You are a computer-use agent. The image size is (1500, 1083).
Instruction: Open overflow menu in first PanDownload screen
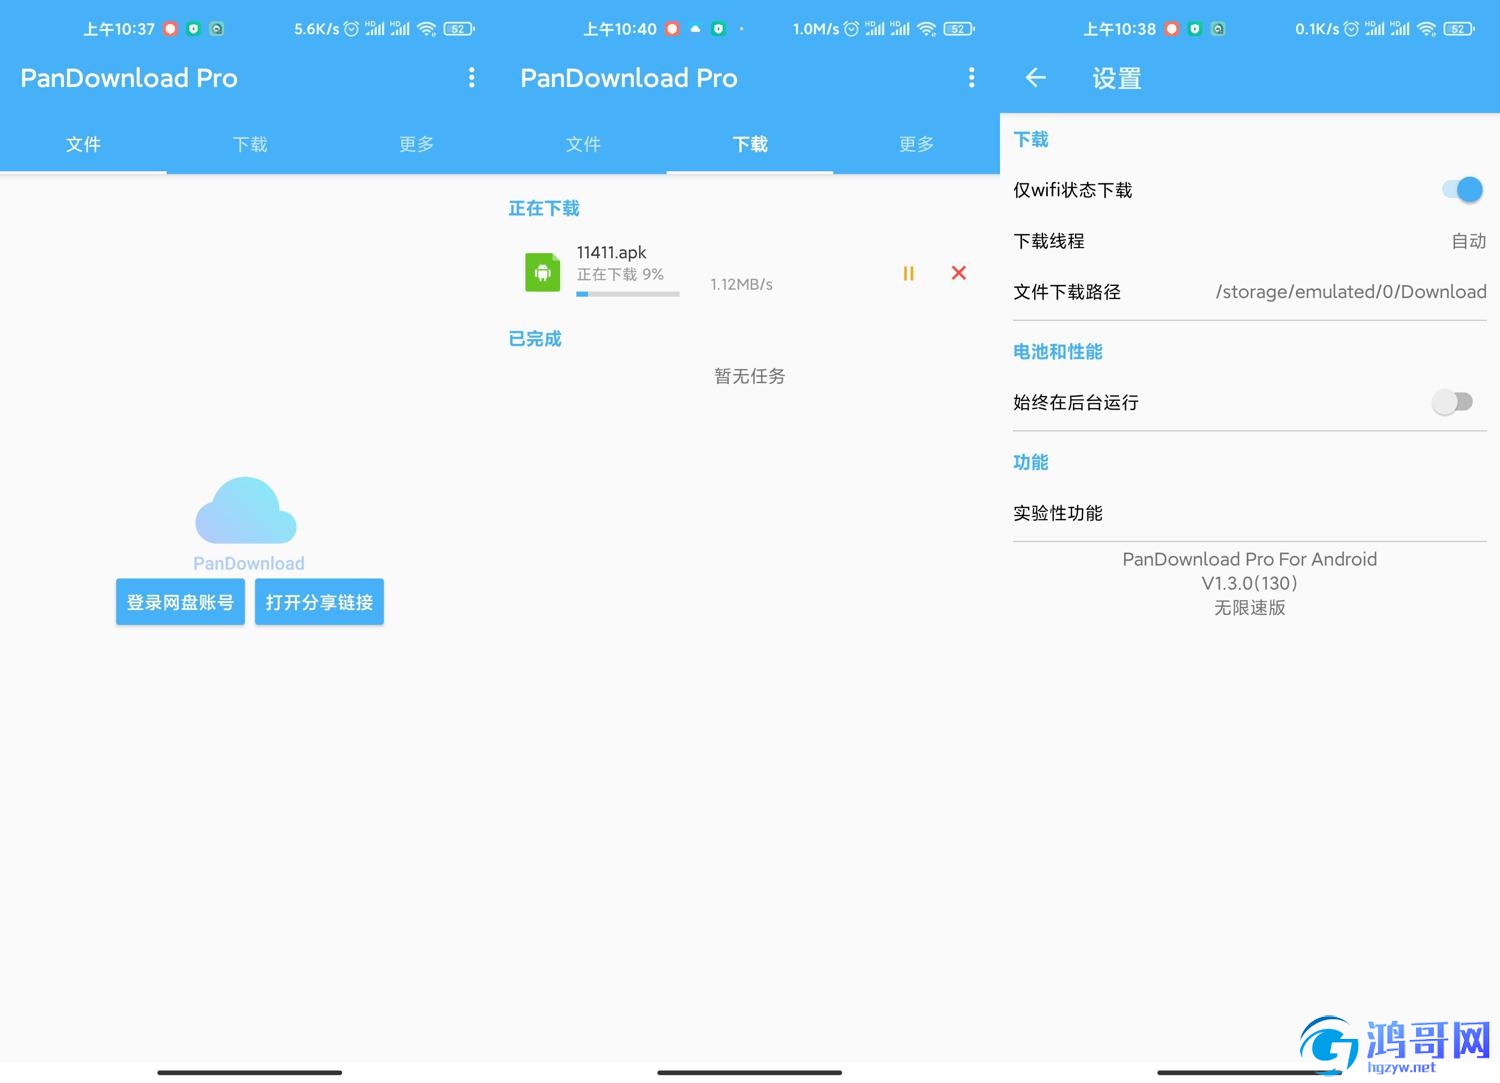(x=472, y=78)
